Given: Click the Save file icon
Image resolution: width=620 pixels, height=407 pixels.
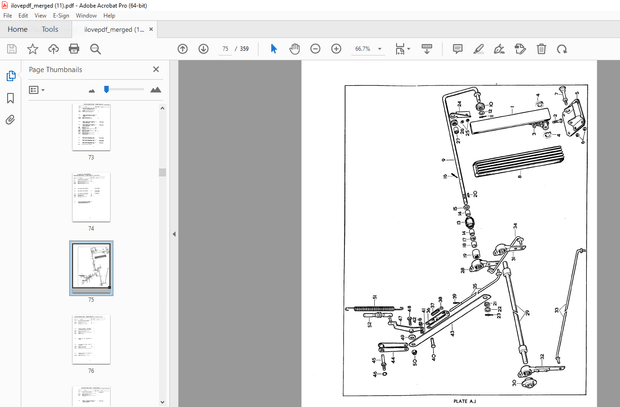Looking at the screenshot, I should click(12, 49).
